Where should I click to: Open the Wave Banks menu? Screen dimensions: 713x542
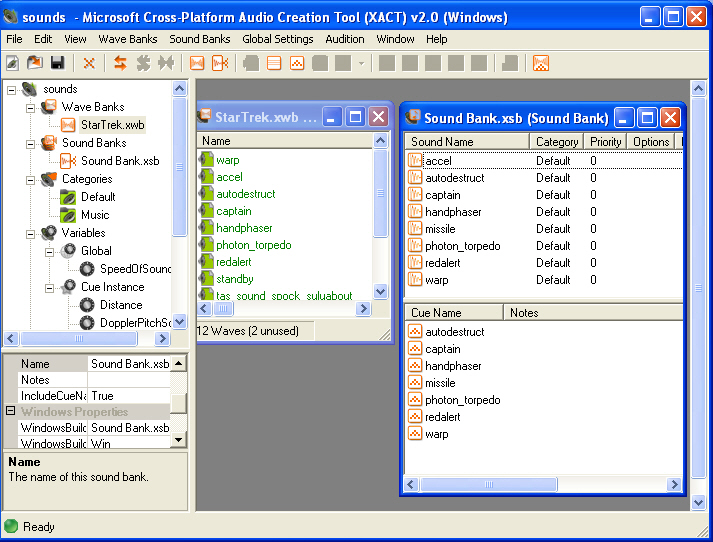128,39
